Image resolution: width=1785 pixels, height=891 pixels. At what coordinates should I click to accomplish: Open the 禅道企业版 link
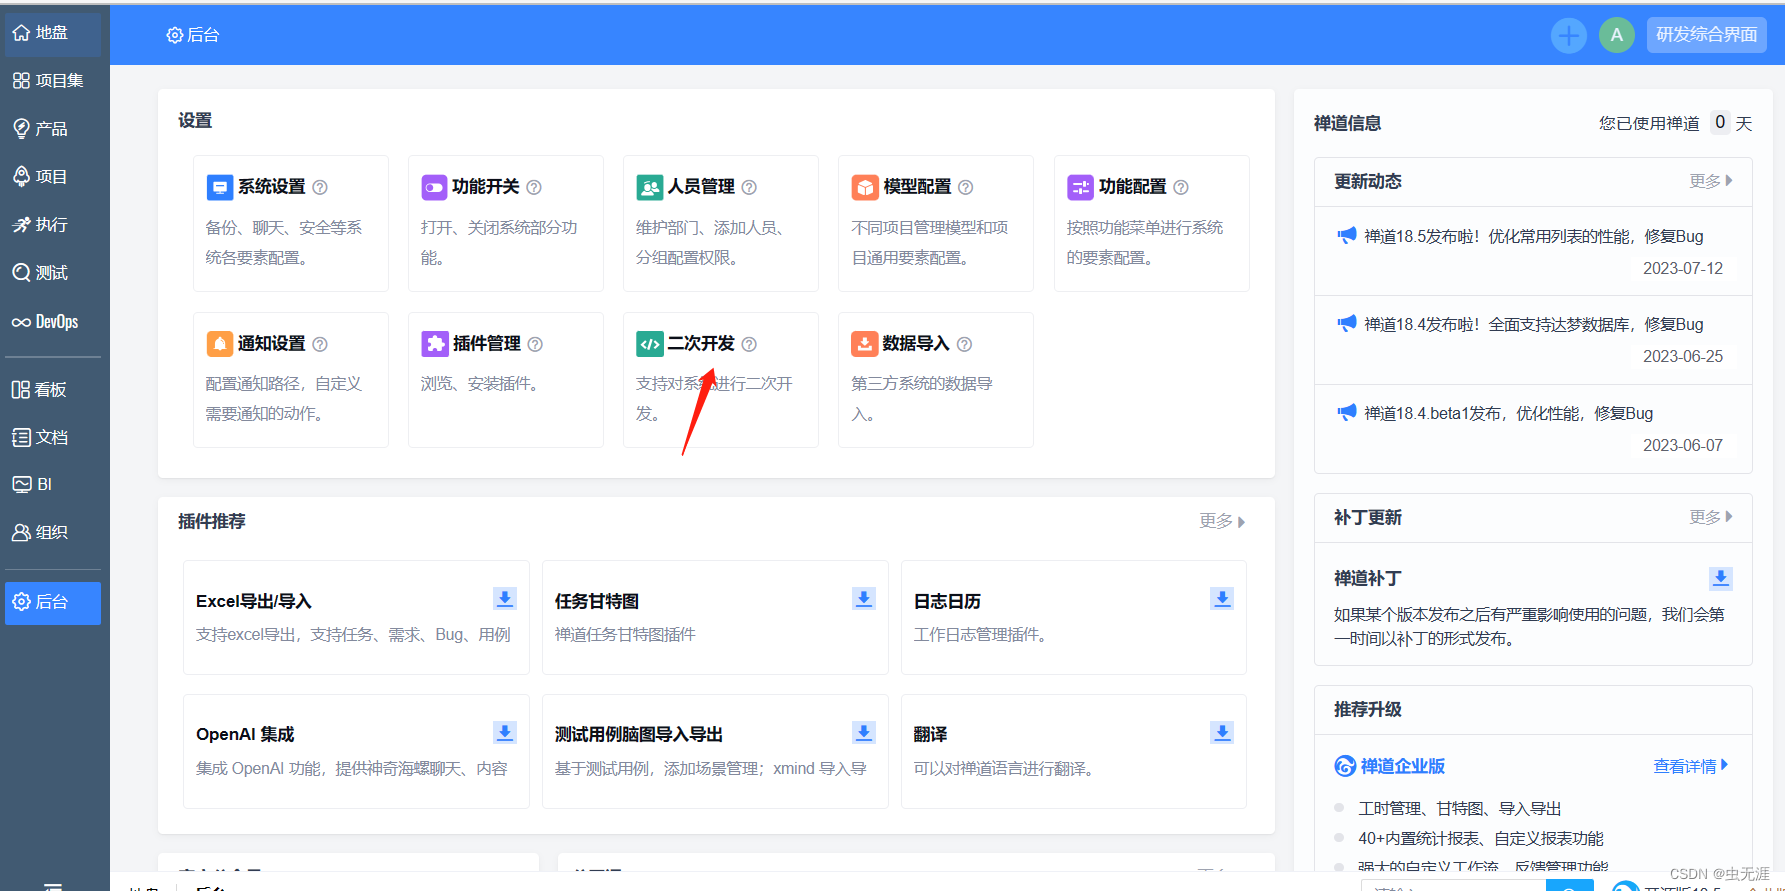(x=1390, y=766)
